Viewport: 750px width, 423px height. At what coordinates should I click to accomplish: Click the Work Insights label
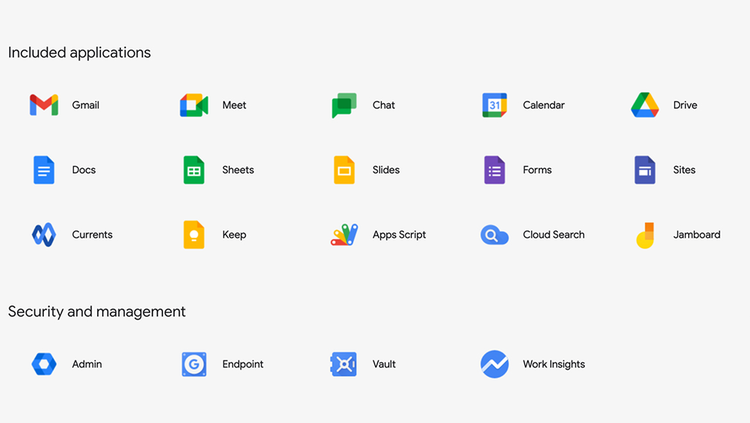(553, 365)
